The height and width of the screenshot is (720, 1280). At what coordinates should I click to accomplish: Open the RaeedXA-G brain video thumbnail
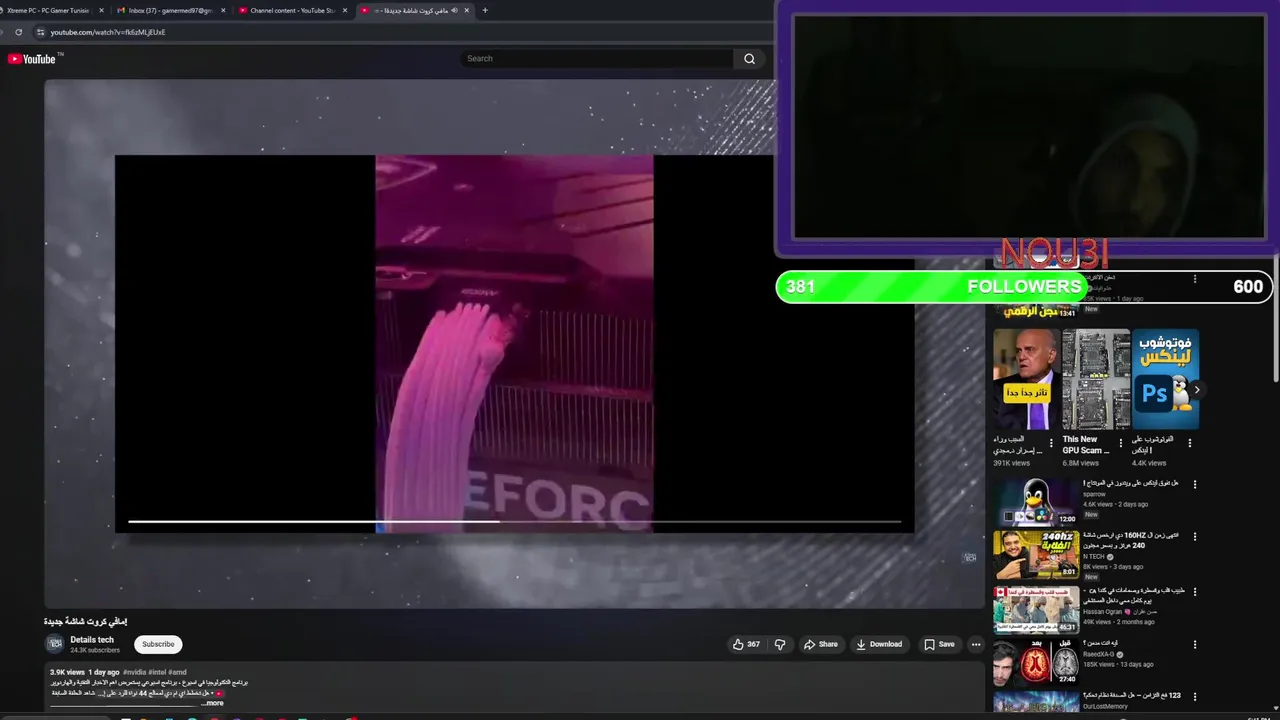click(1036, 663)
